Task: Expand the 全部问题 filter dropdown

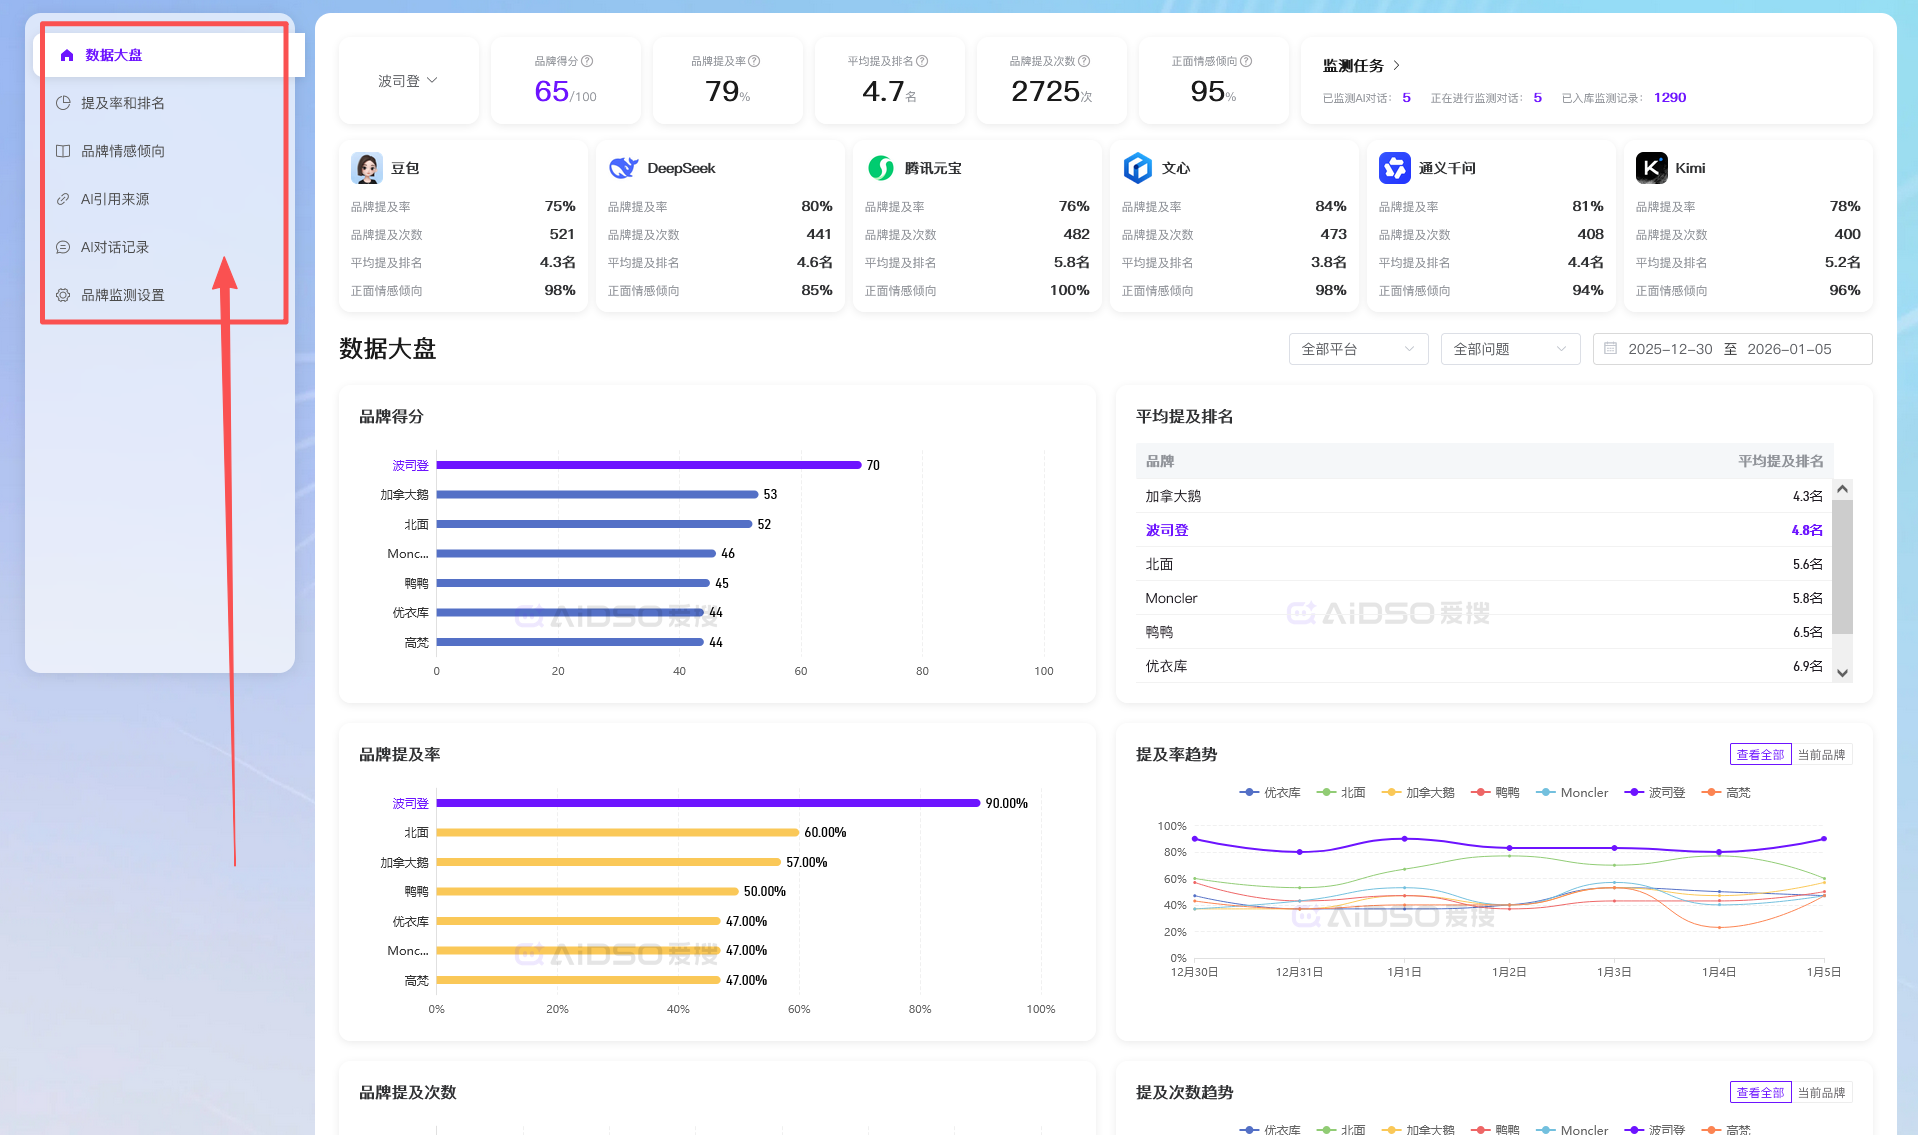Action: (x=1509, y=349)
